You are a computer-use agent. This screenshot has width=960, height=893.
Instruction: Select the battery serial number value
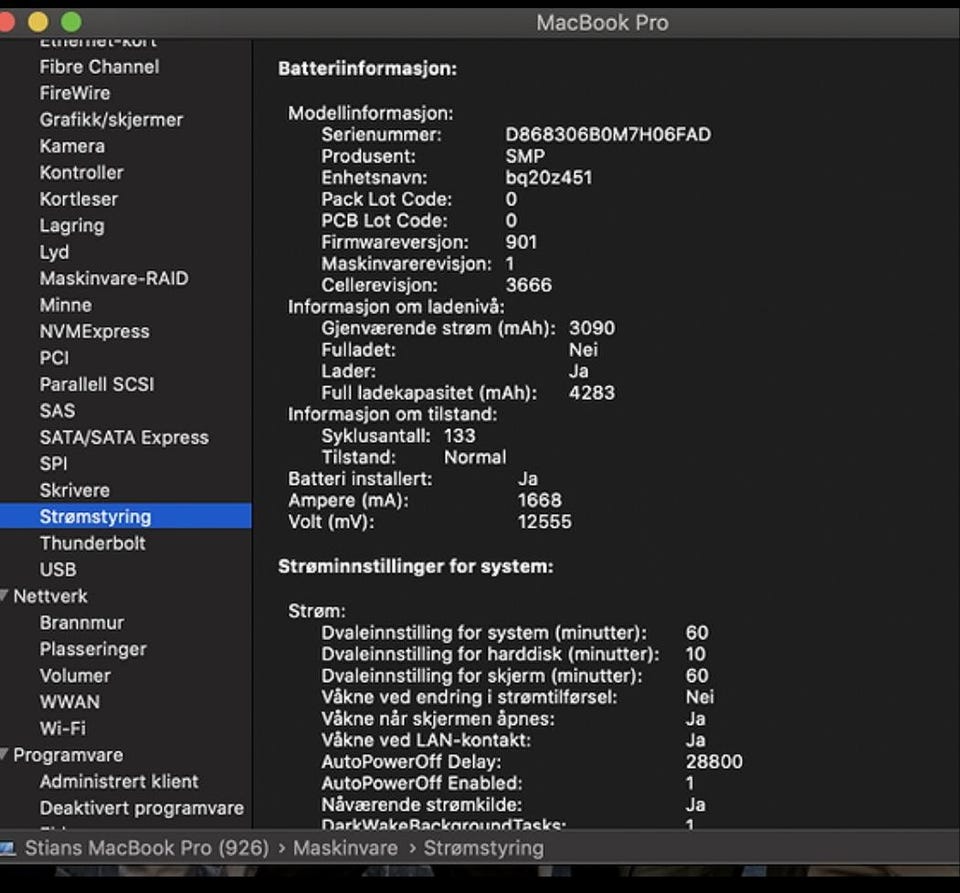click(x=608, y=134)
